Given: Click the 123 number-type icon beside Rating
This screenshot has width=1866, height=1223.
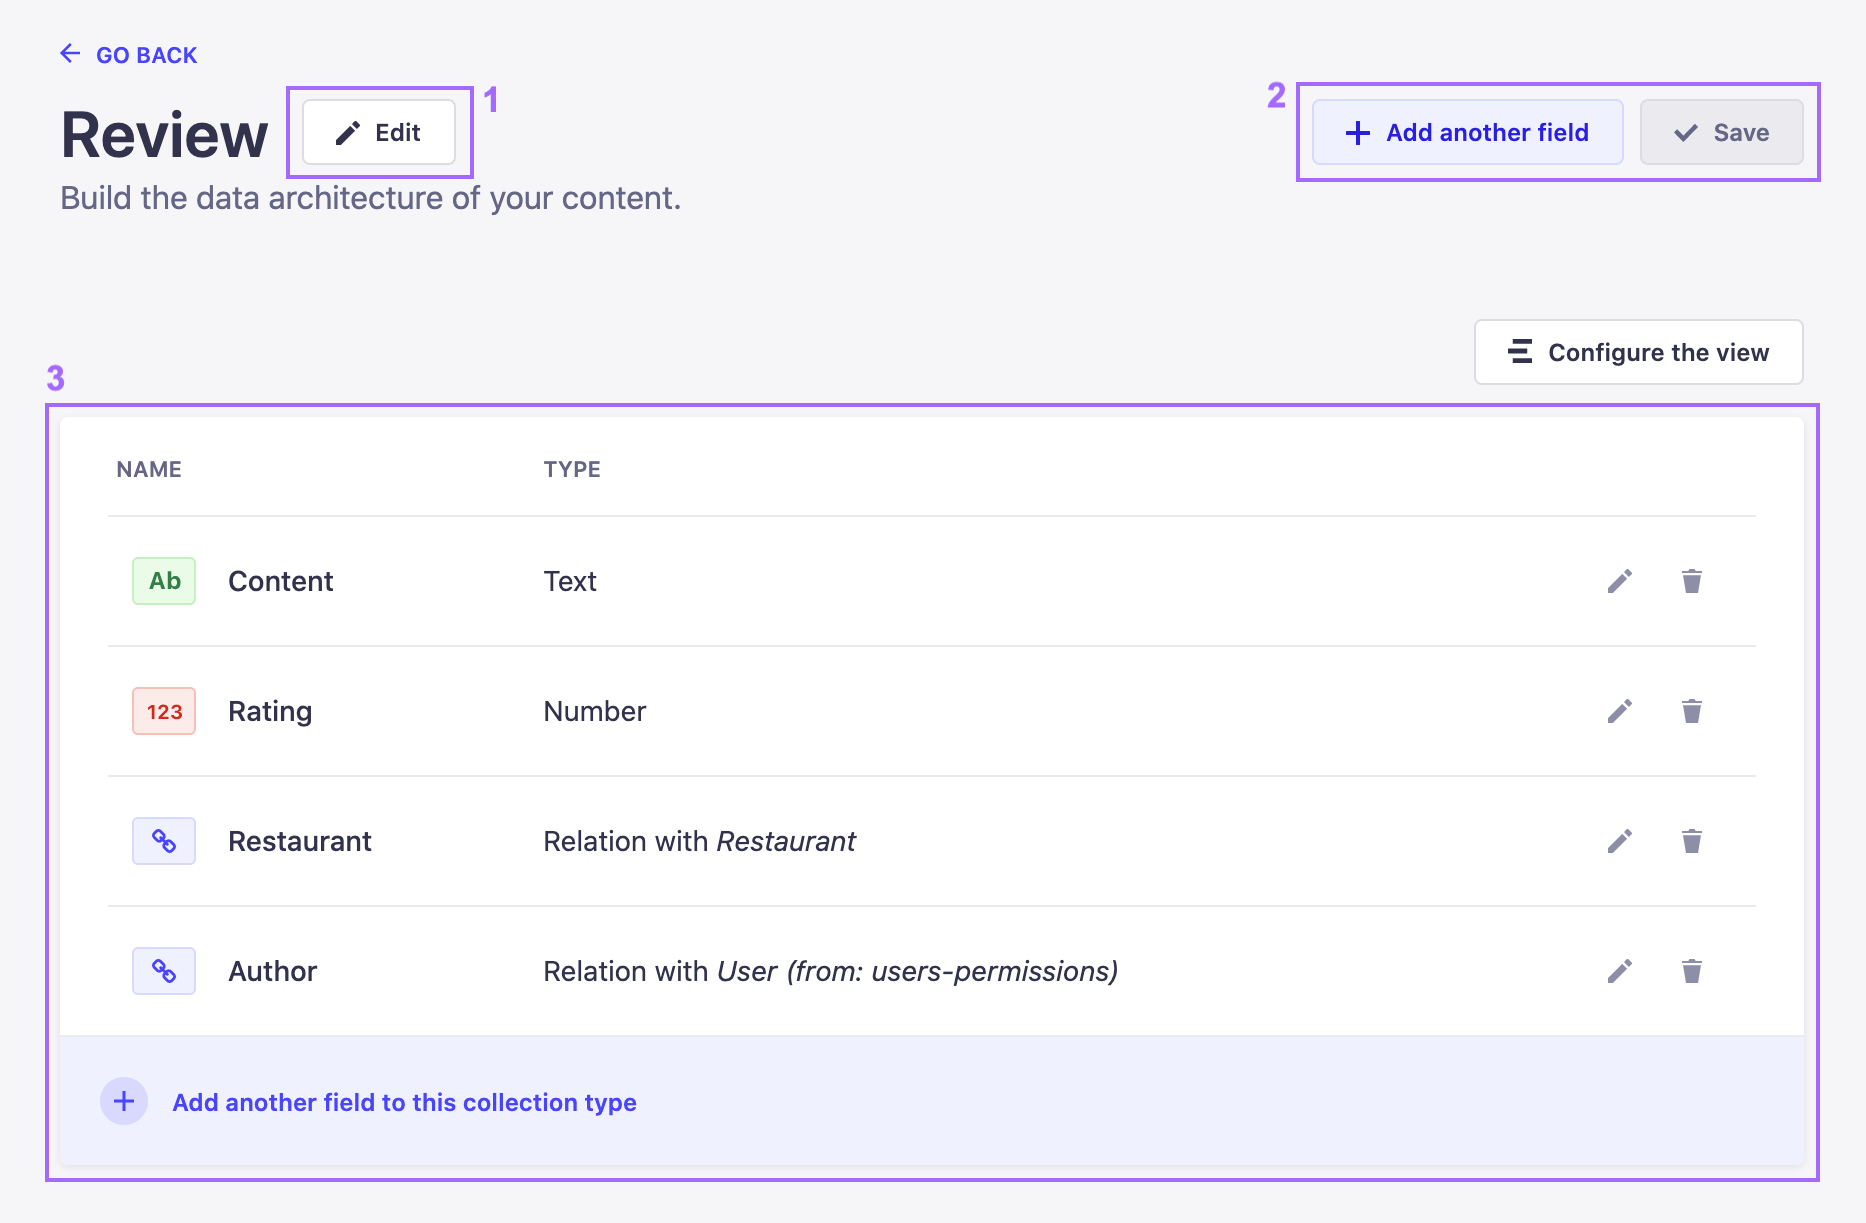Looking at the screenshot, I should coord(163,711).
